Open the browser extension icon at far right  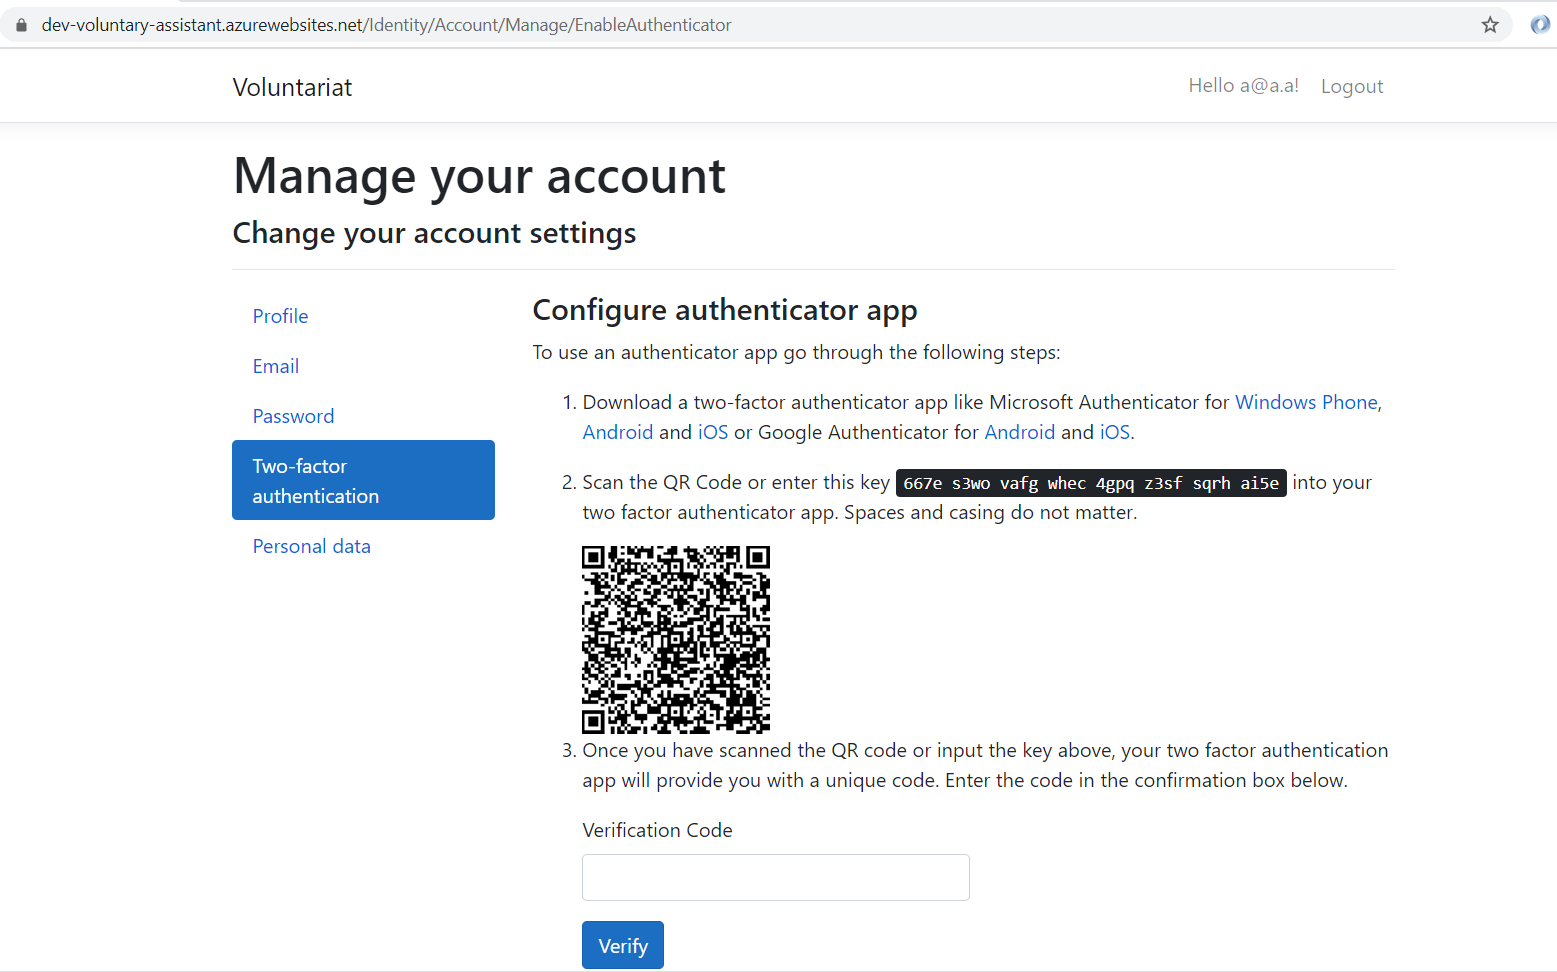click(1540, 25)
